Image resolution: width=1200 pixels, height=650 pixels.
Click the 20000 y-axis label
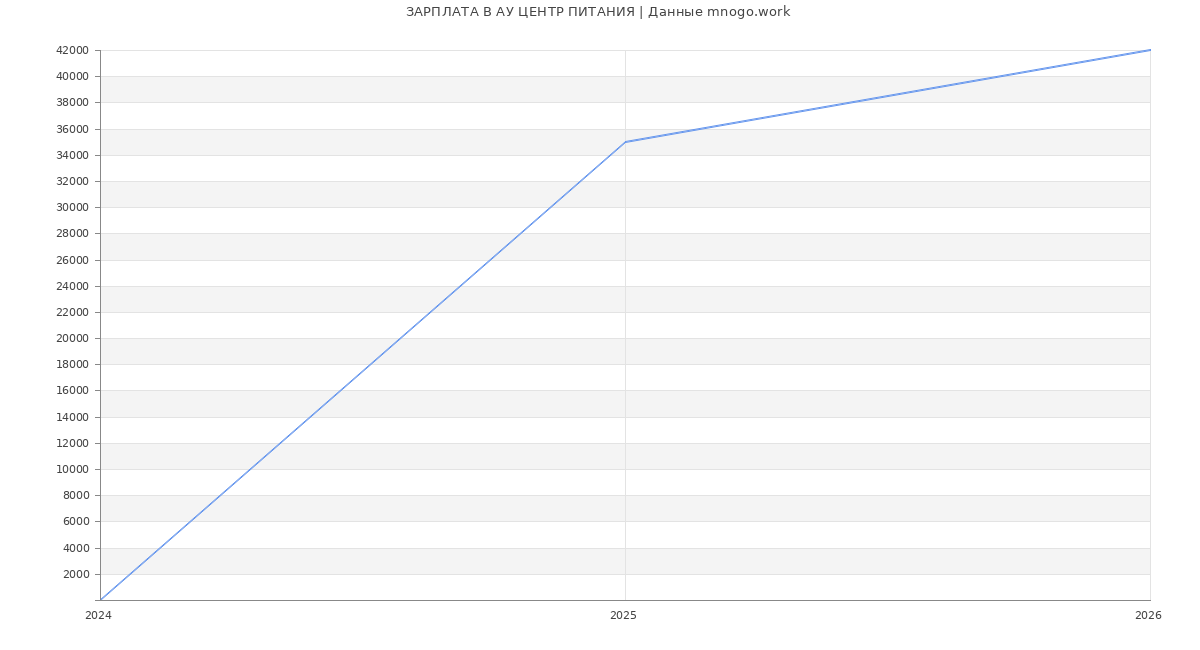[x=72, y=338]
